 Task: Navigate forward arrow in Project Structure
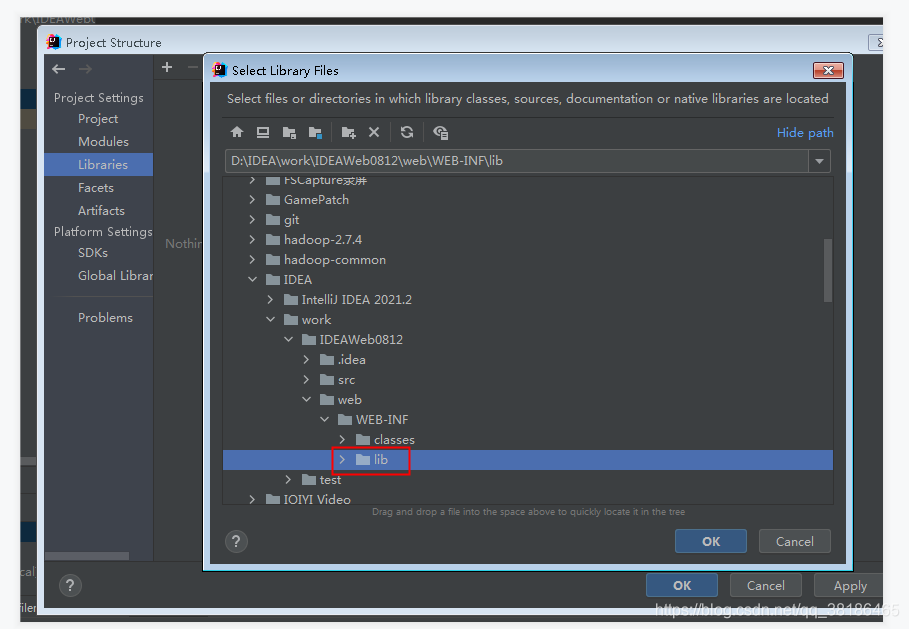point(85,69)
